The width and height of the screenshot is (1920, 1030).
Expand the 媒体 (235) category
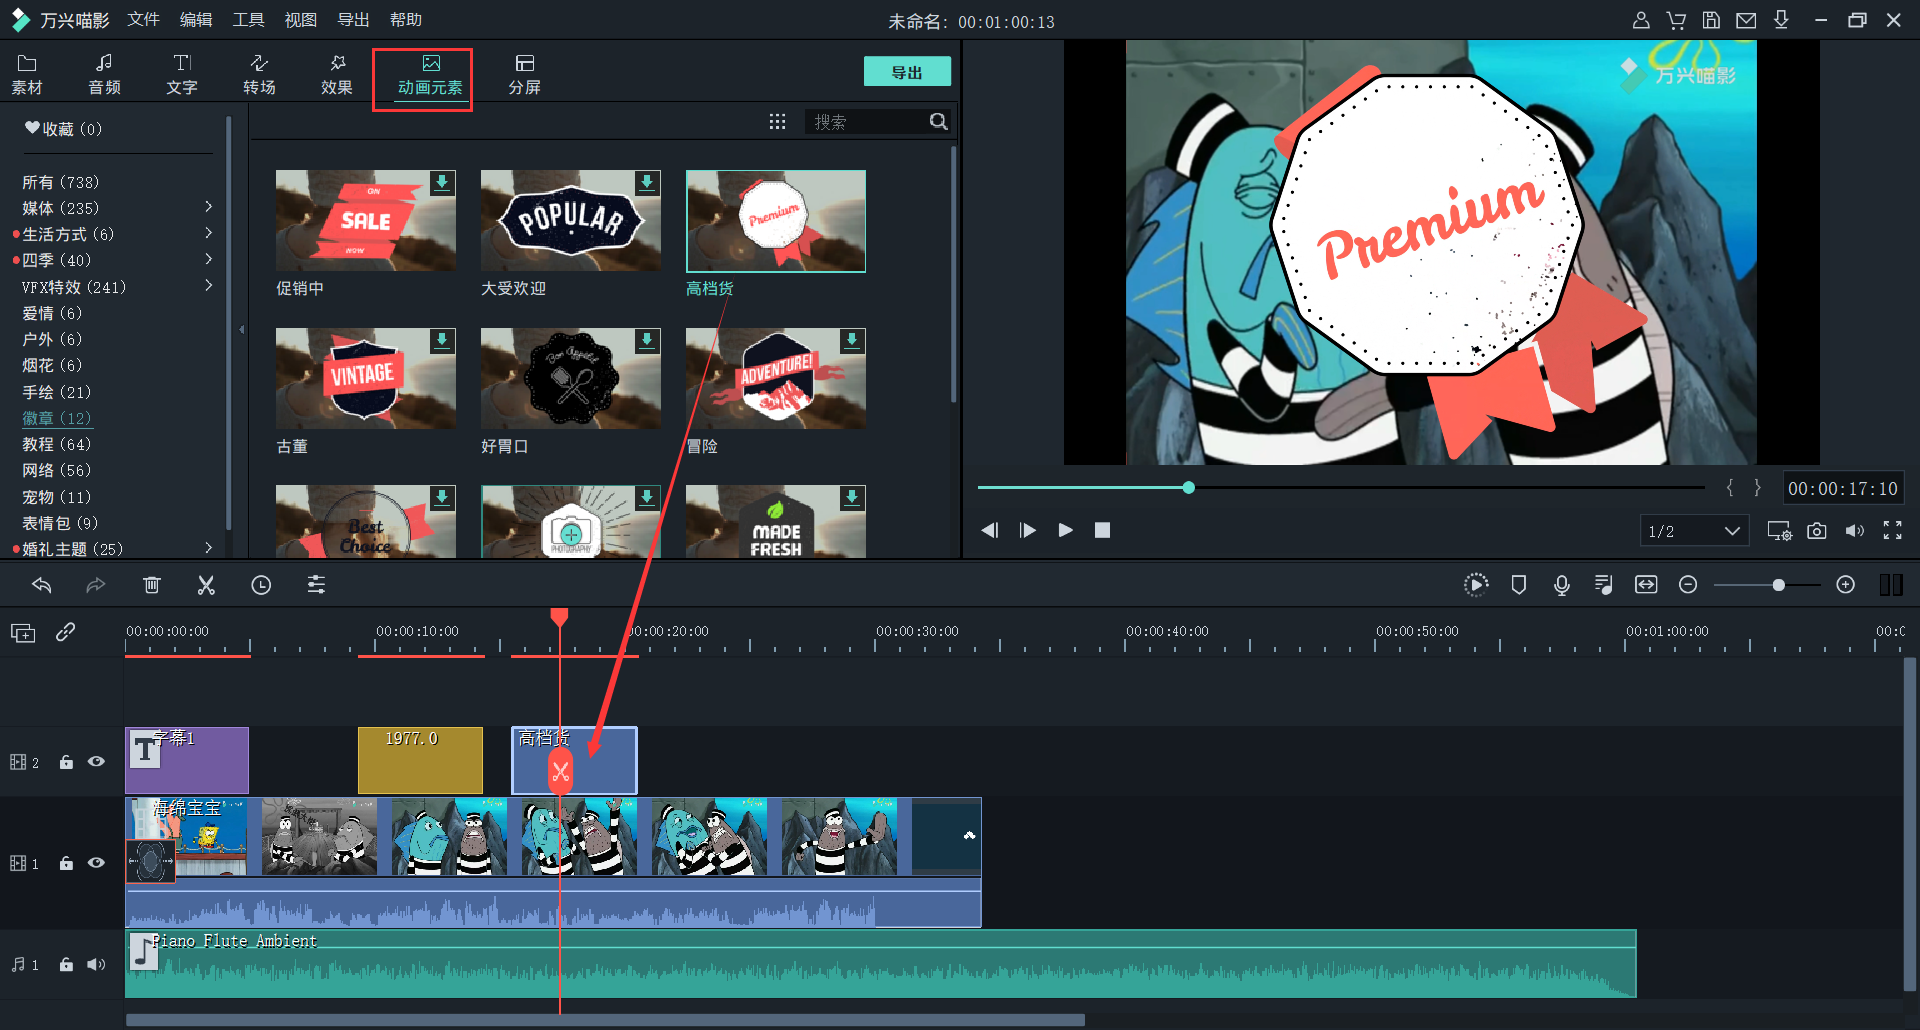[x=208, y=207]
